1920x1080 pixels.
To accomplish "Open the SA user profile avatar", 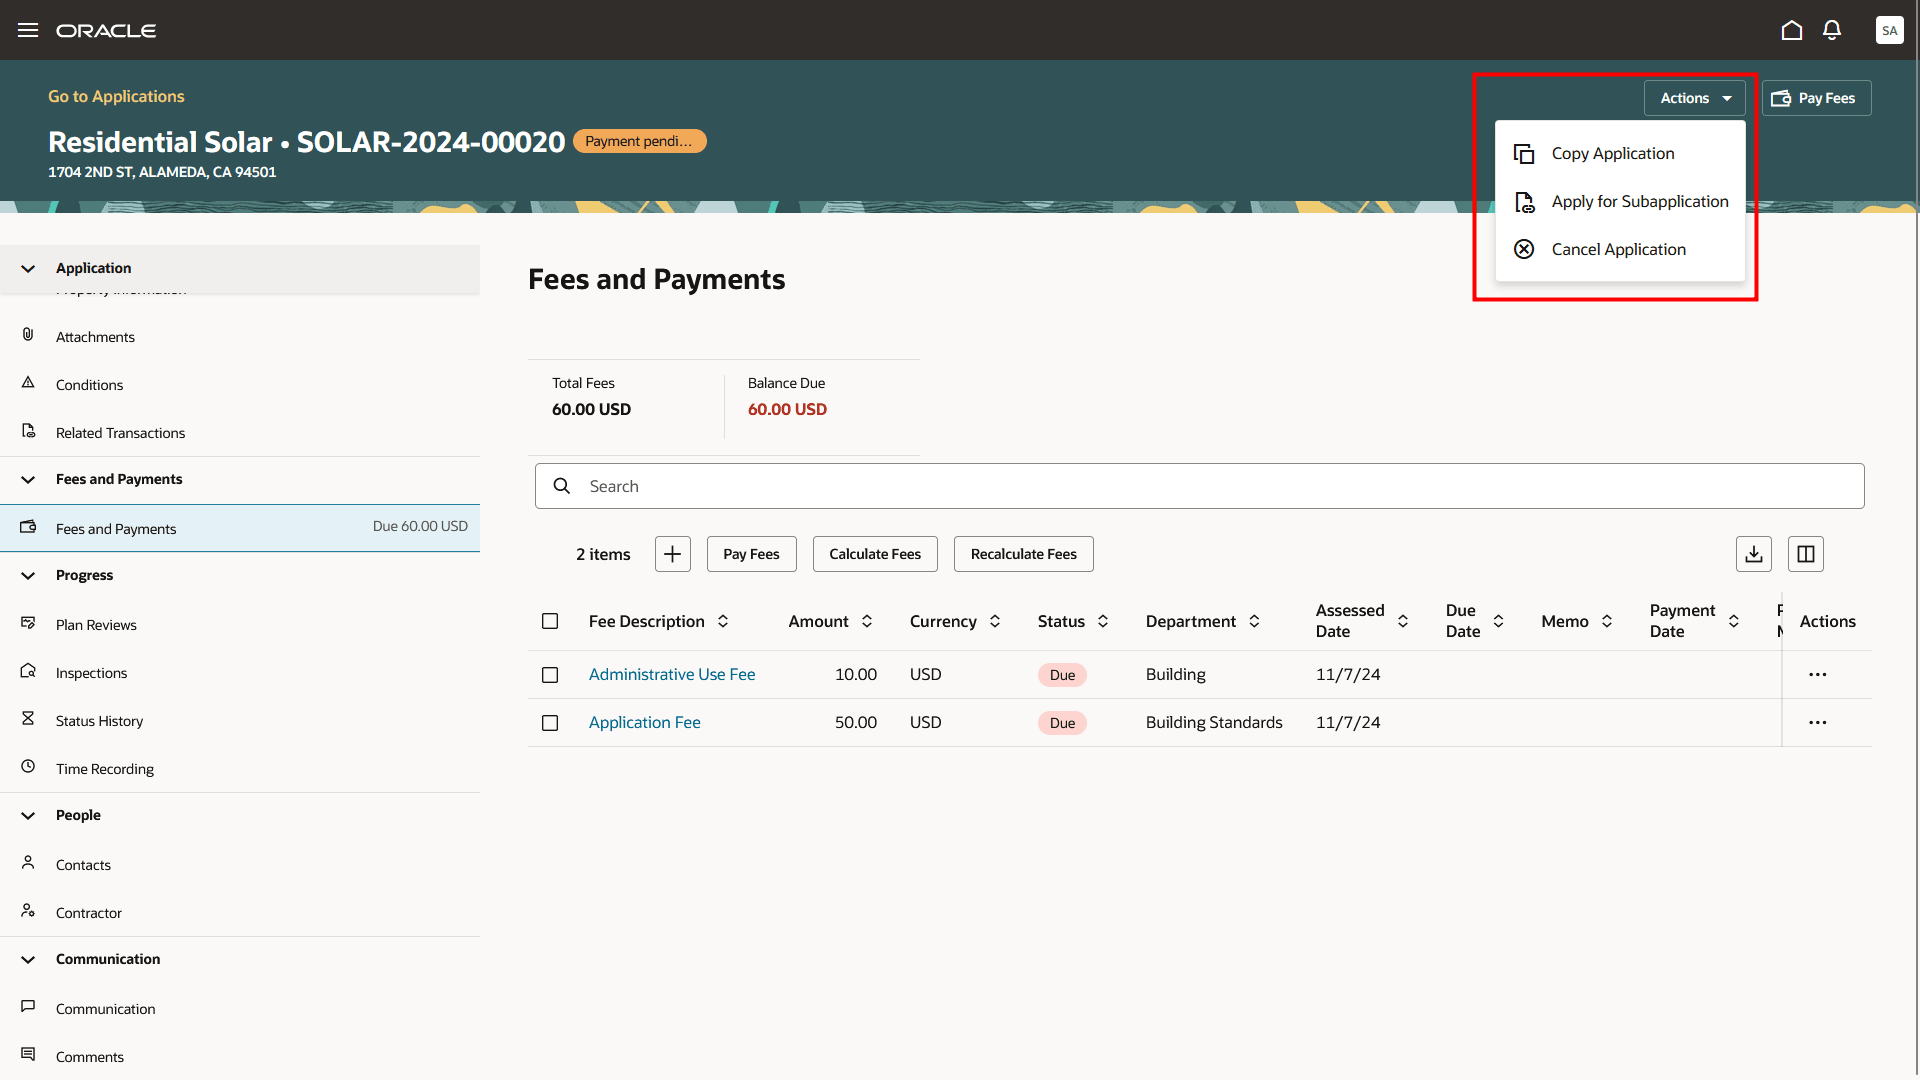I will 1889,30.
